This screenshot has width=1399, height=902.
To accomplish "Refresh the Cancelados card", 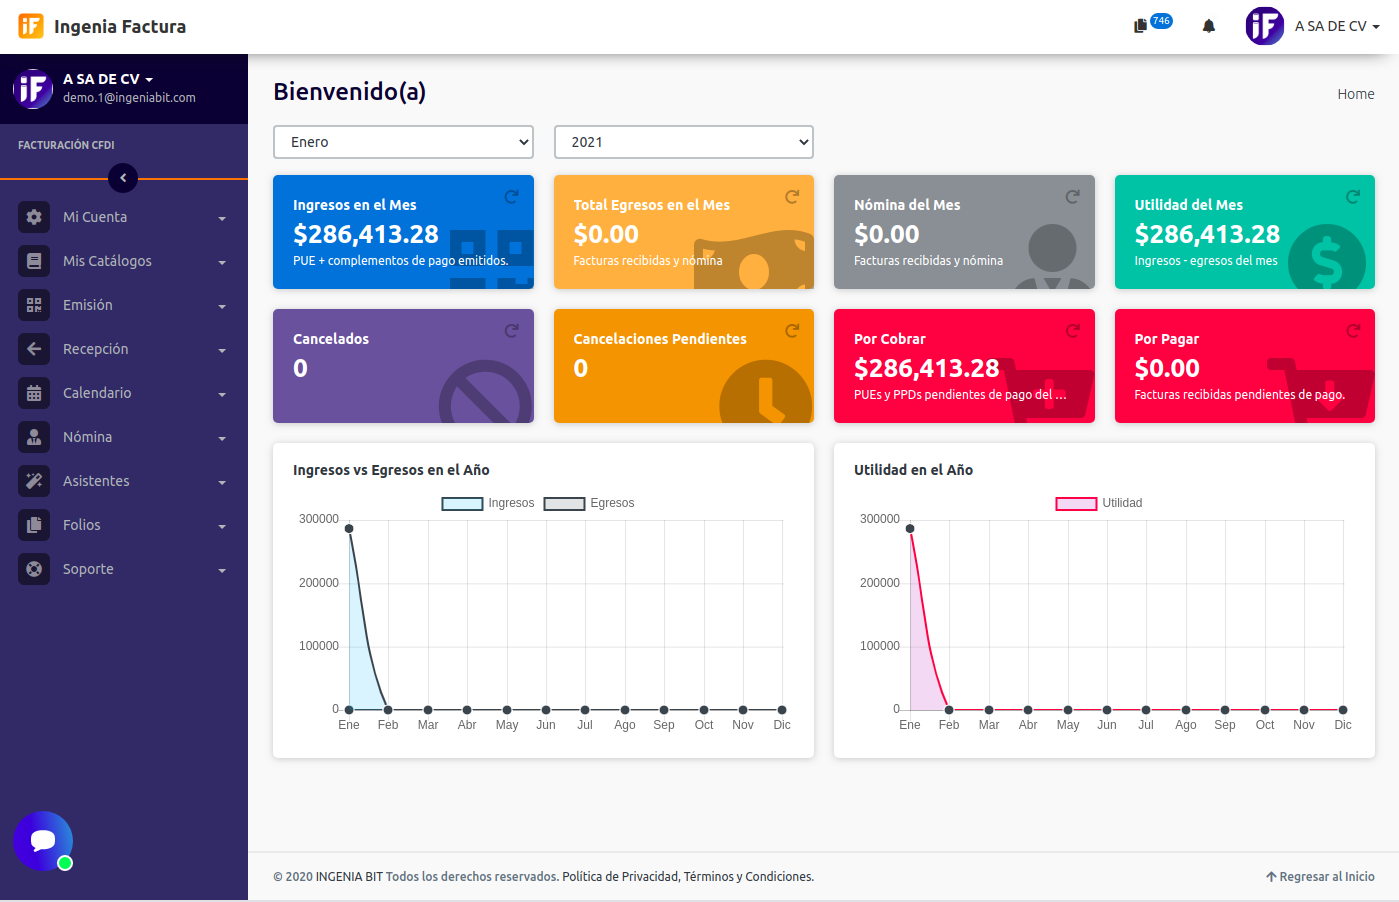I will click(511, 331).
